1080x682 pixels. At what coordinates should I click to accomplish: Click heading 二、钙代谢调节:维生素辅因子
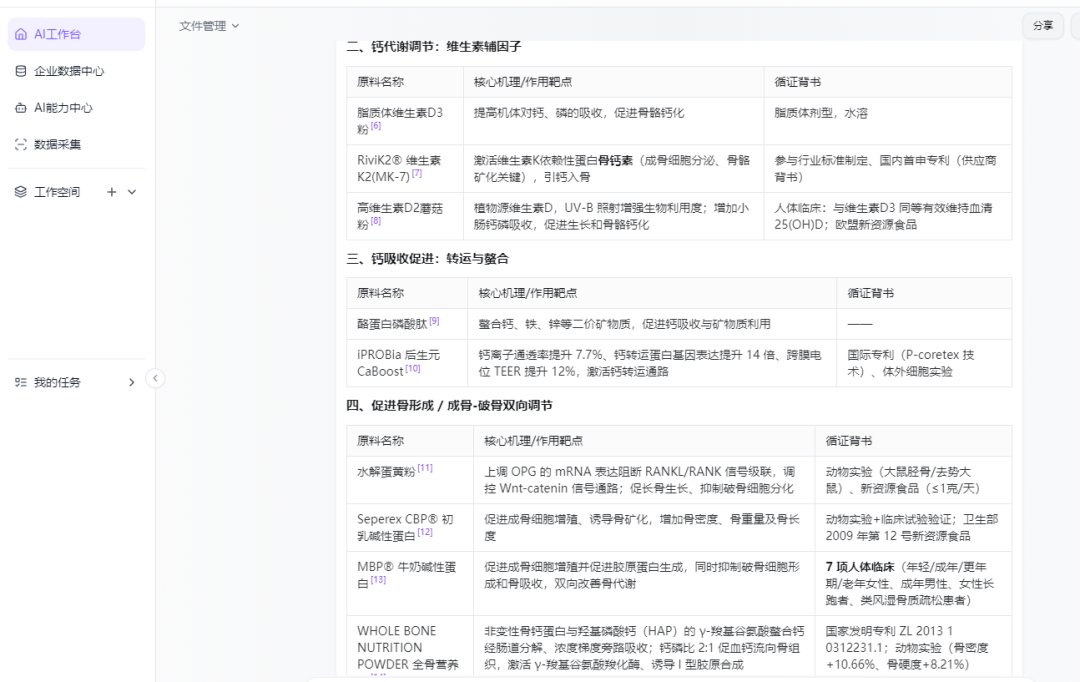pyautogui.click(x=434, y=46)
